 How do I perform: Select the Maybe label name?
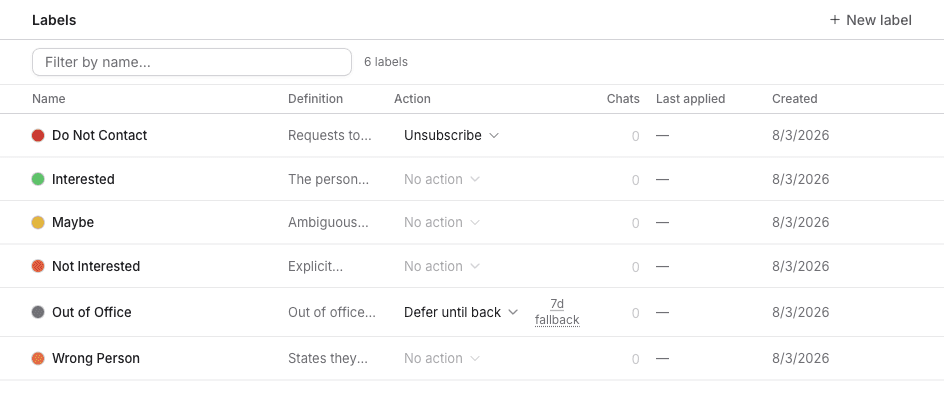pyautogui.click(x=73, y=223)
